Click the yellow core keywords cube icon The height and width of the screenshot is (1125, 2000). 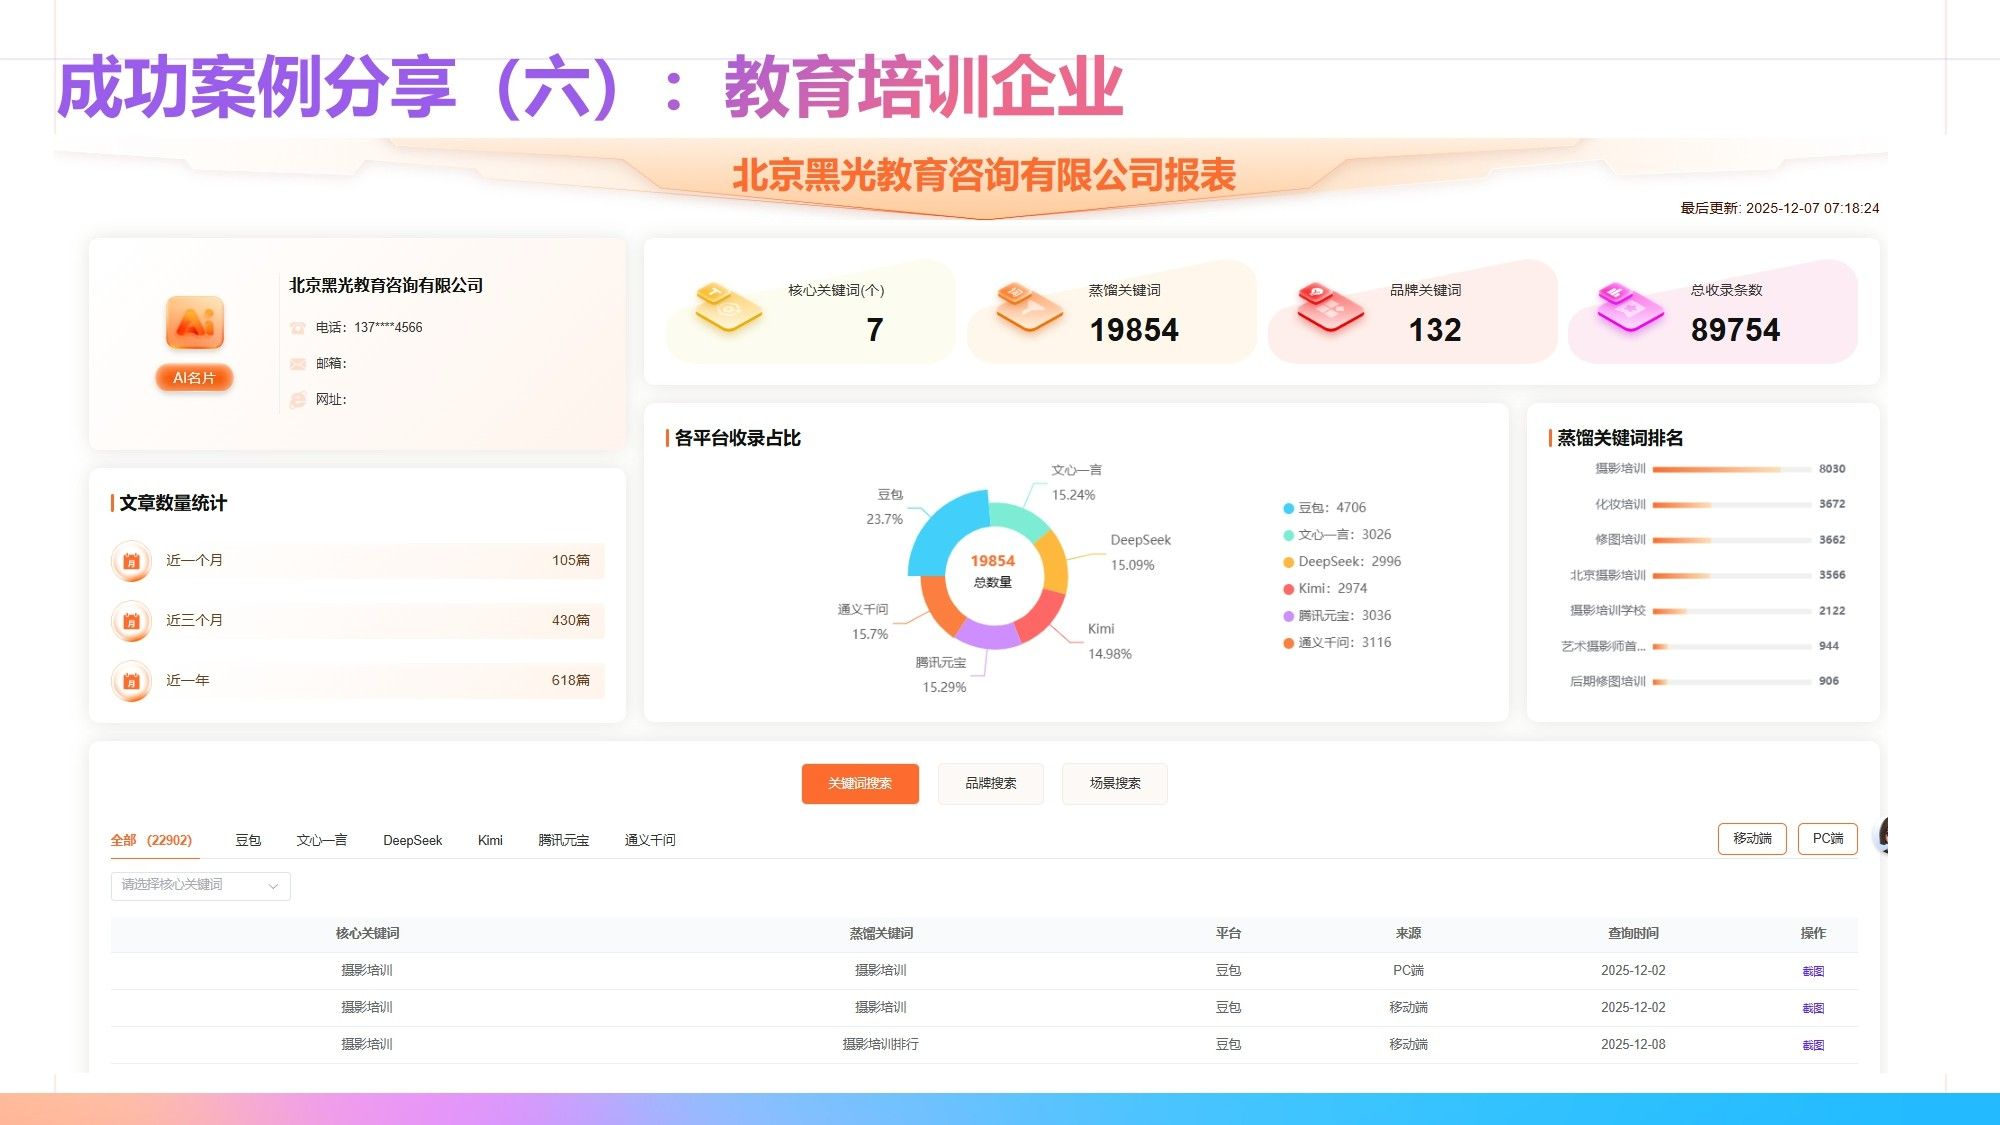click(728, 307)
